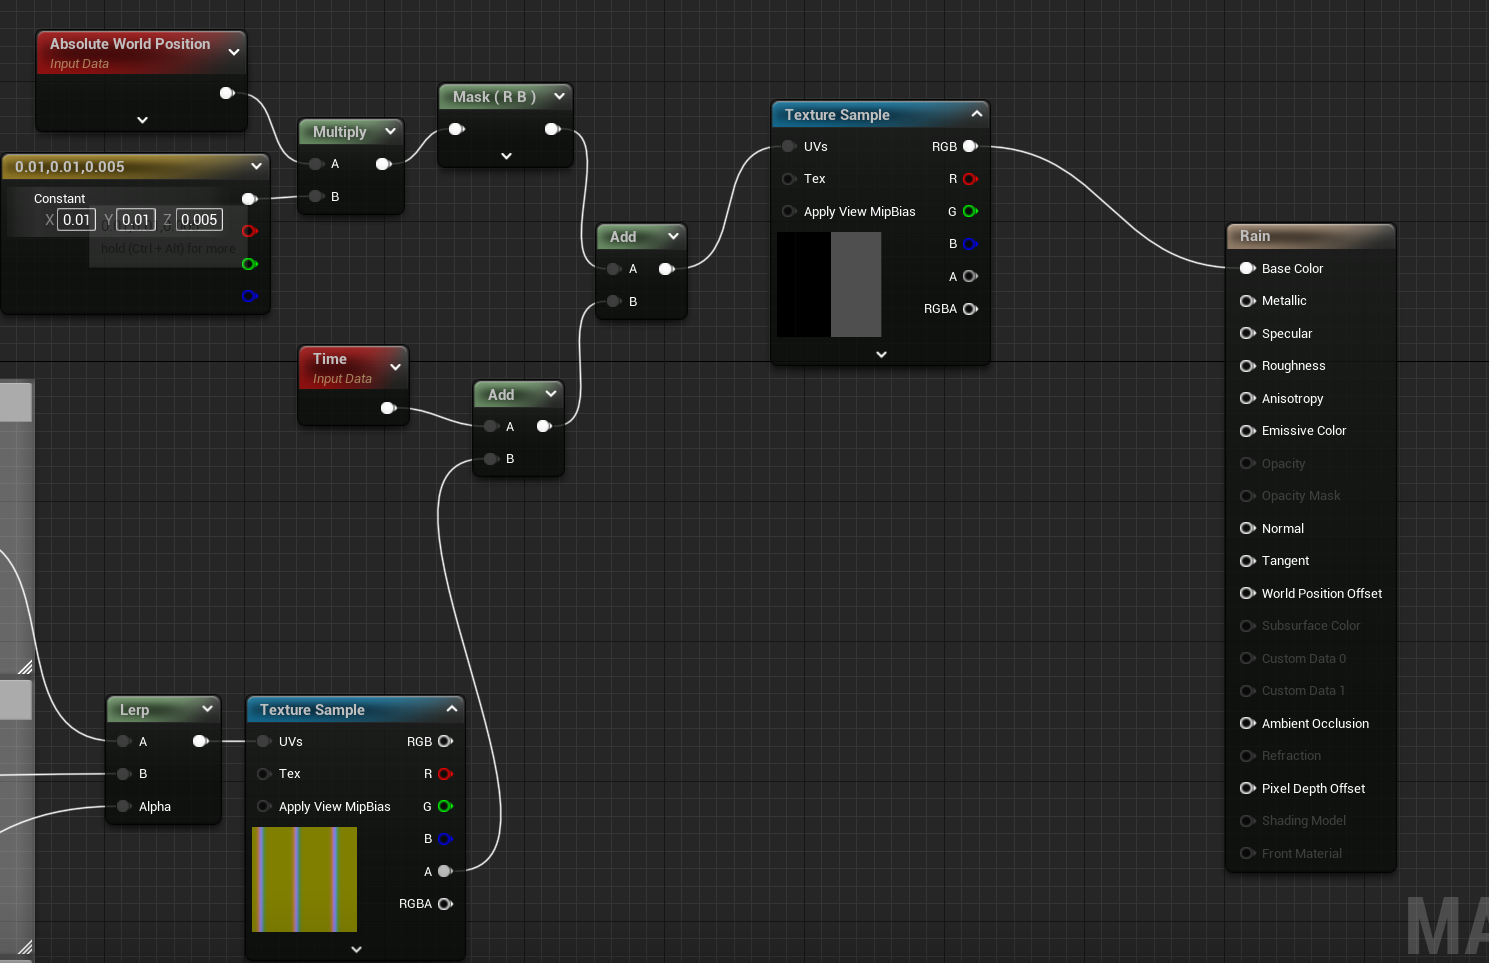The width and height of the screenshot is (1489, 963).
Task: Click Apply View MipBias pin on upper Texture Sample
Action: coord(789,211)
